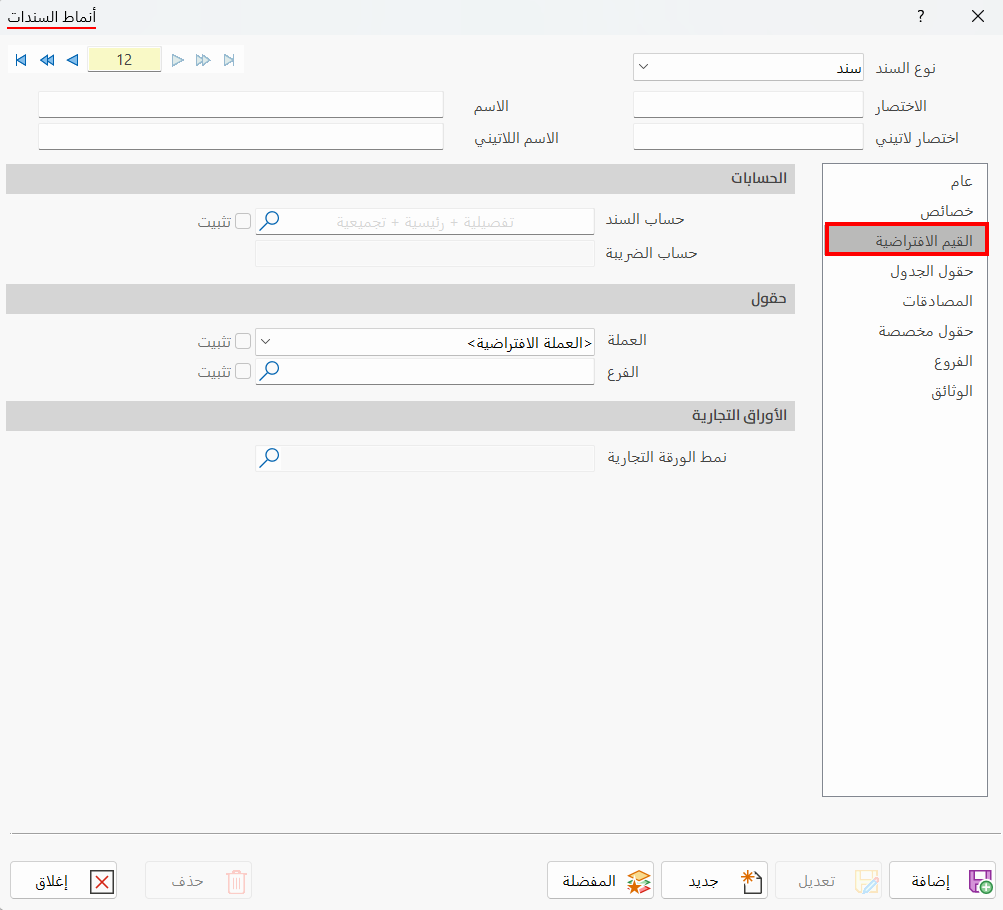Open the المصادقات section
This screenshot has width=1003, height=910.
905,301
